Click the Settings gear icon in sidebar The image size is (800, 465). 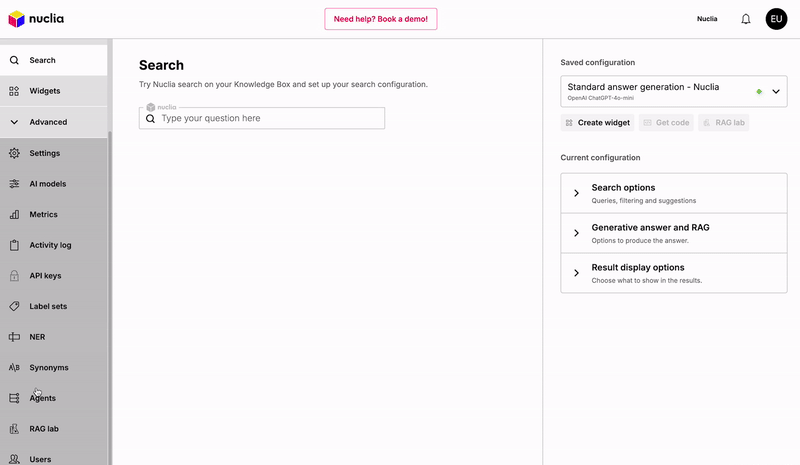(x=14, y=153)
